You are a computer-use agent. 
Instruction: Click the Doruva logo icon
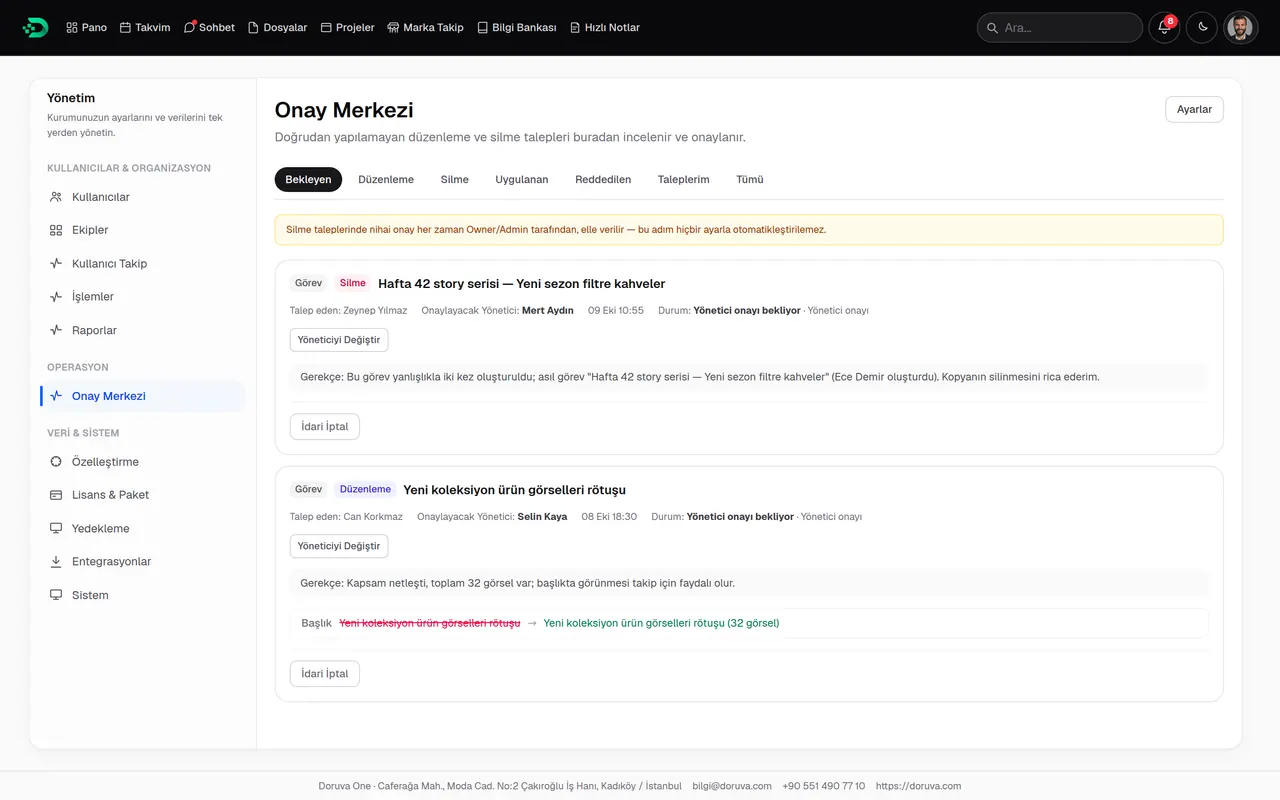35,28
